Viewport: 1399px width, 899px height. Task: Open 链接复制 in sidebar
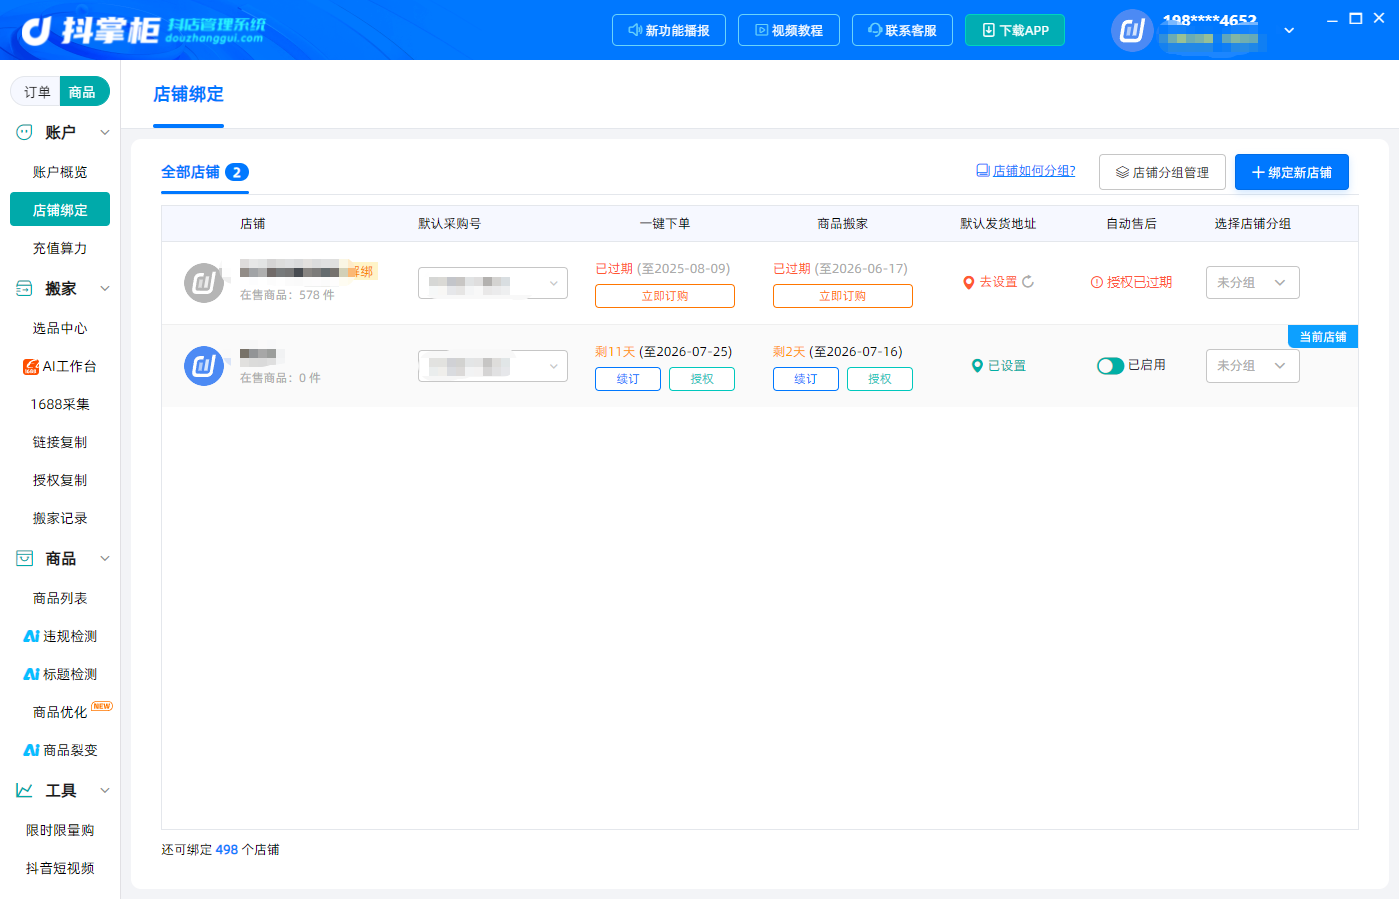[x=60, y=442]
